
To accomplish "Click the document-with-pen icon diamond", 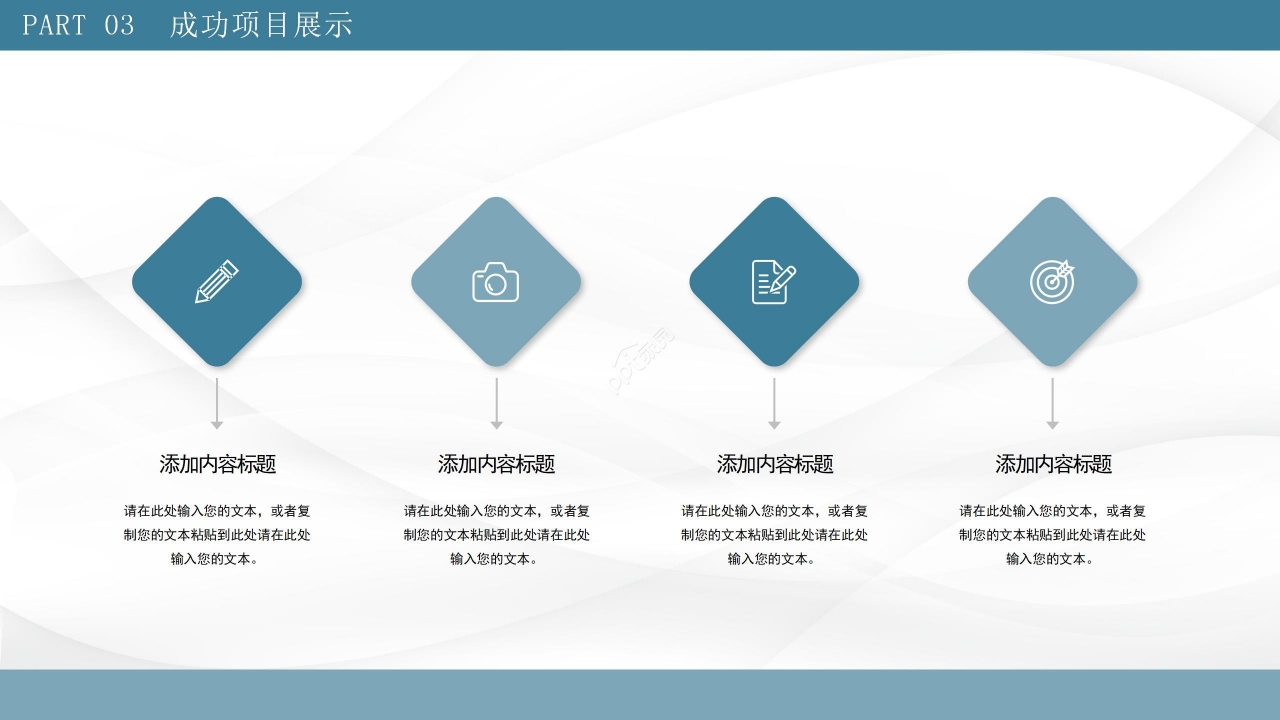I will click(x=774, y=282).
